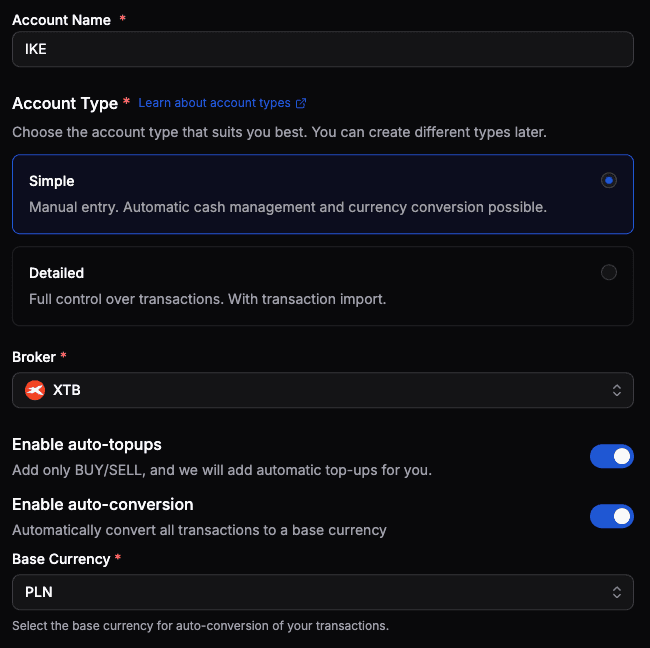Click the up-down chevron icon in Base Currency field

(617, 592)
